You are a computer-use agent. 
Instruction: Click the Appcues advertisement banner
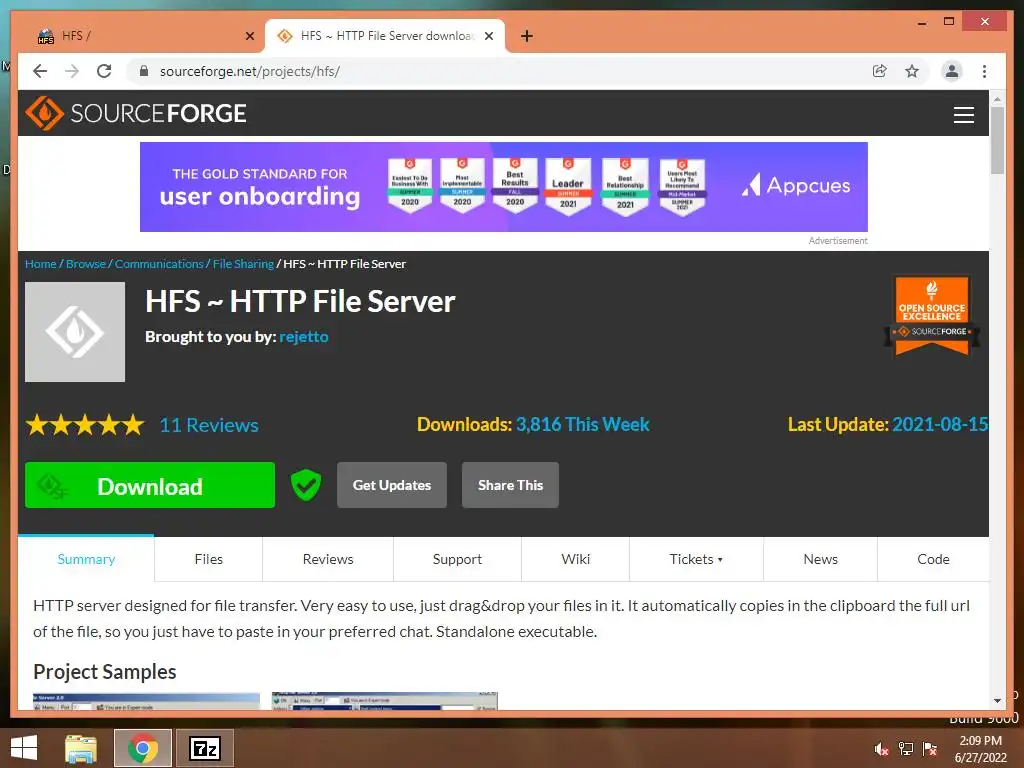504,187
